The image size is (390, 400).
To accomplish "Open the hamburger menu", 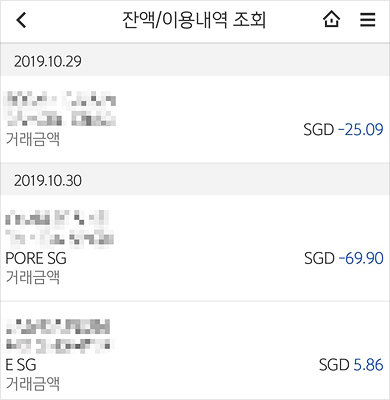I will click(368, 19).
